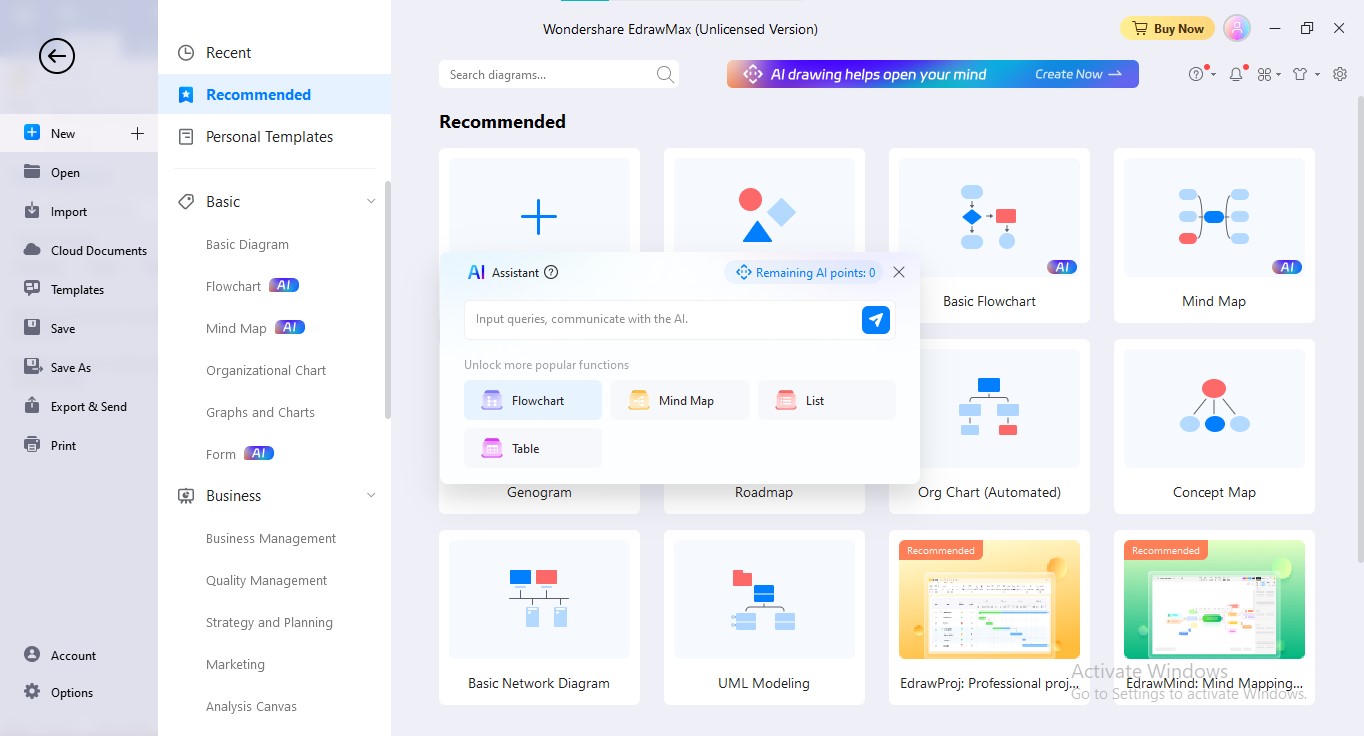Open the Basic Flowchart template

click(x=989, y=236)
